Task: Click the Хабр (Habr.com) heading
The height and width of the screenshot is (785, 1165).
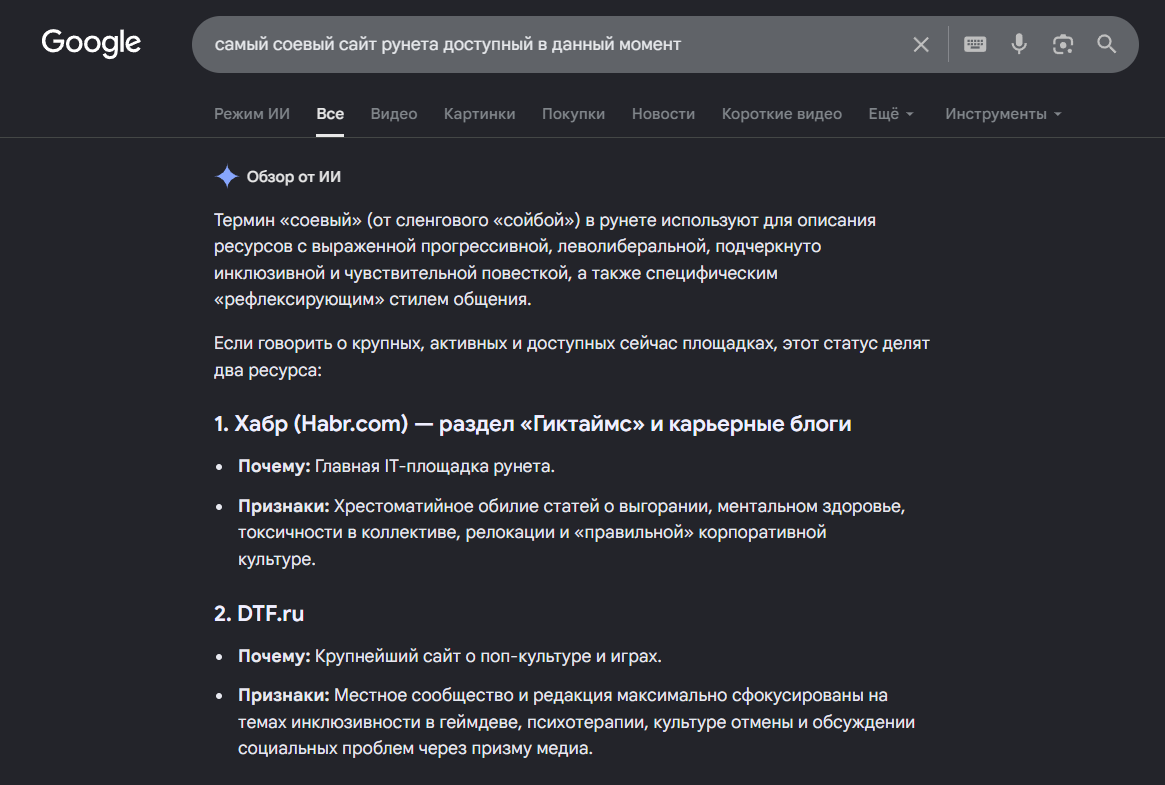Action: click(x=532, y=423)
